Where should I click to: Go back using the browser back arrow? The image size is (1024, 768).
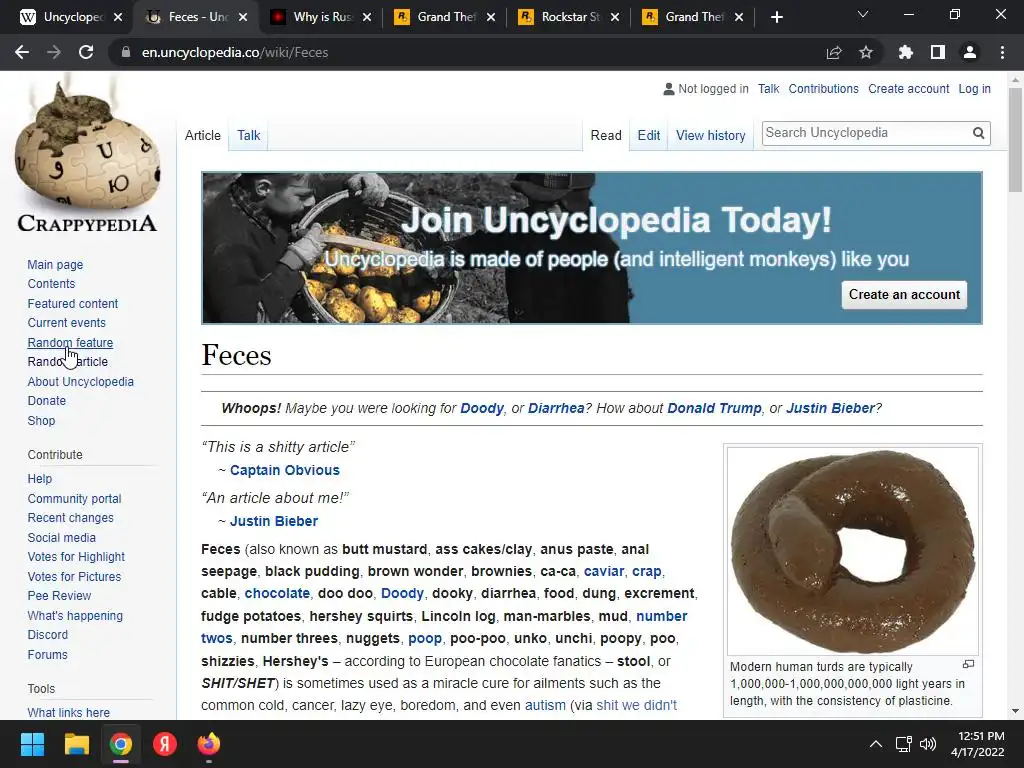[22, 52]
